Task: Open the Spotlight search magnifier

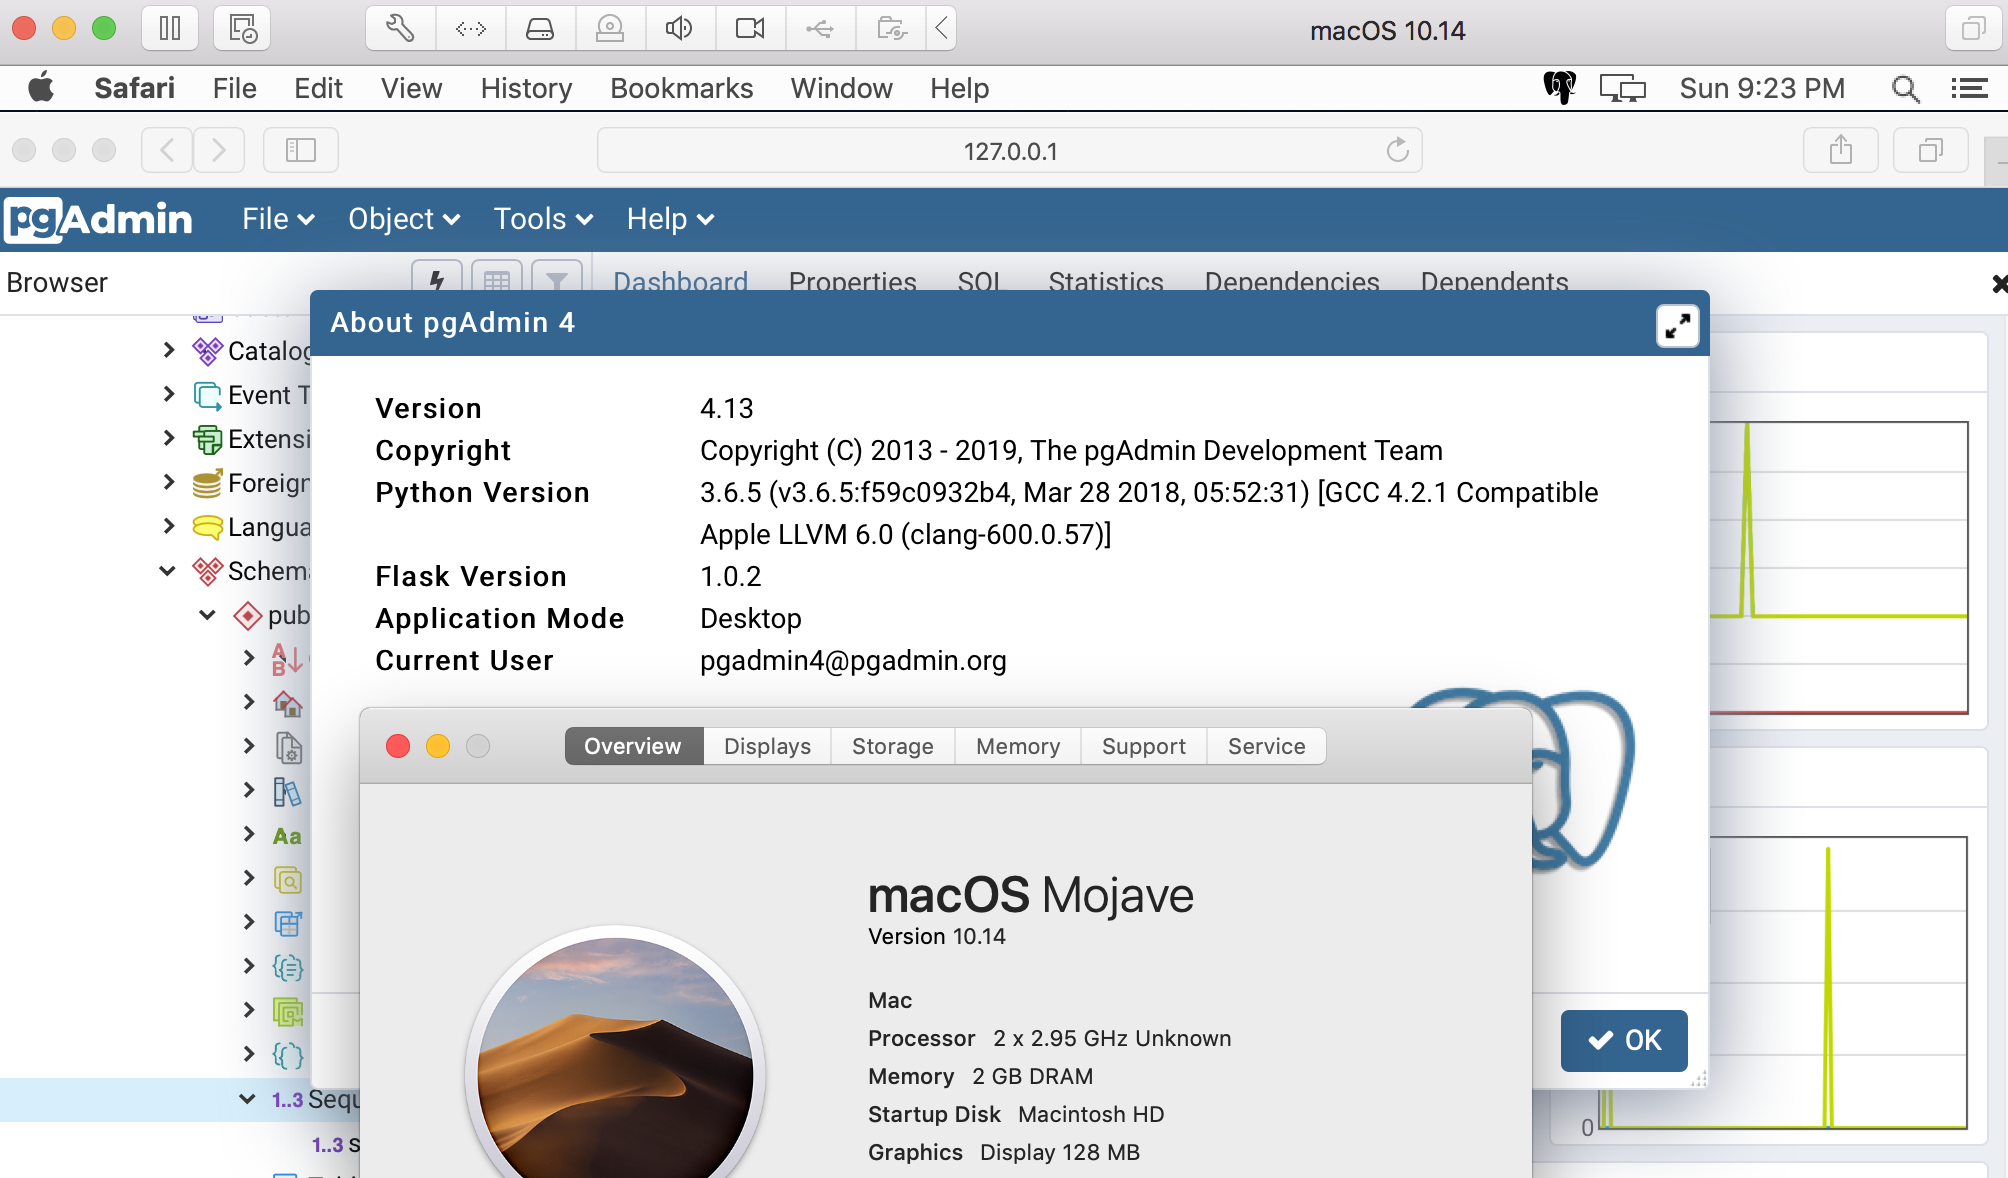Action: [1905, 89]
